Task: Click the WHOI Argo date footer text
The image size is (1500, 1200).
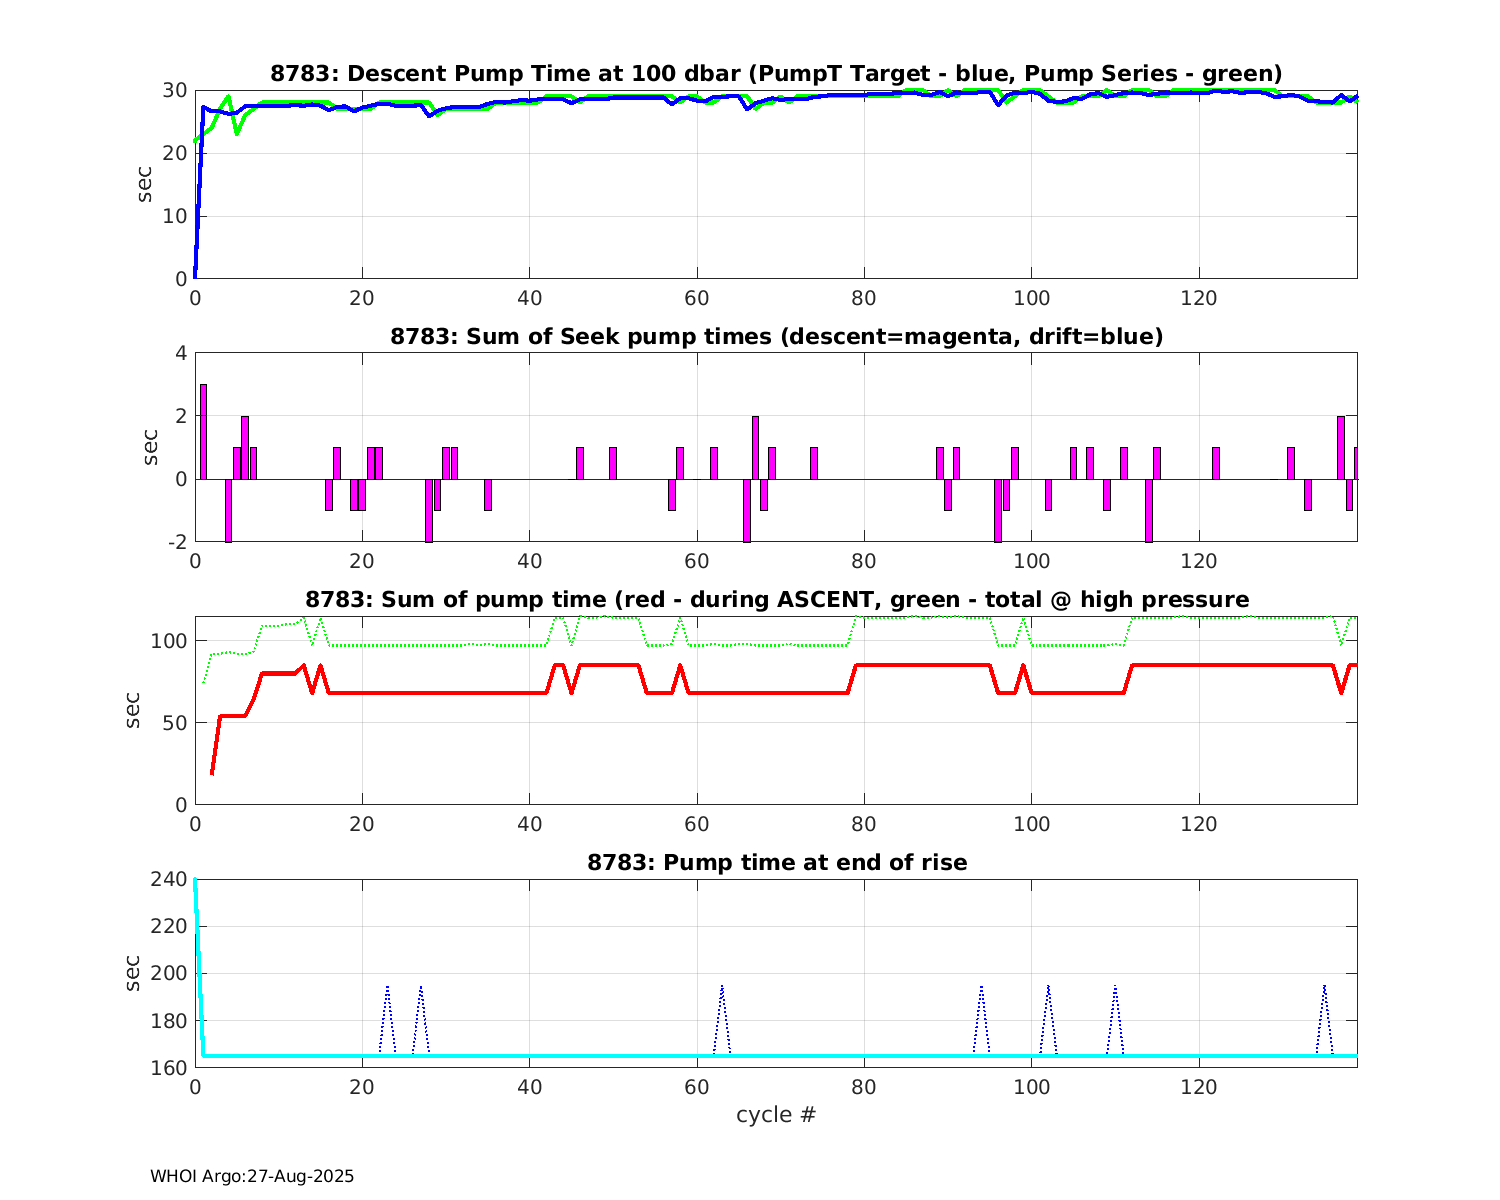Action: coord(252,1177)
